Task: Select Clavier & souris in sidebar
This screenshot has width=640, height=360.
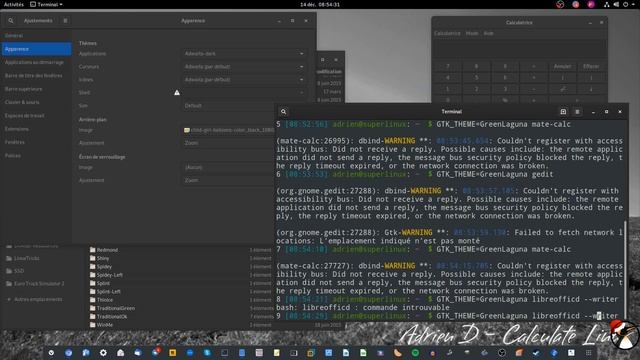Action: pos(36,102)
